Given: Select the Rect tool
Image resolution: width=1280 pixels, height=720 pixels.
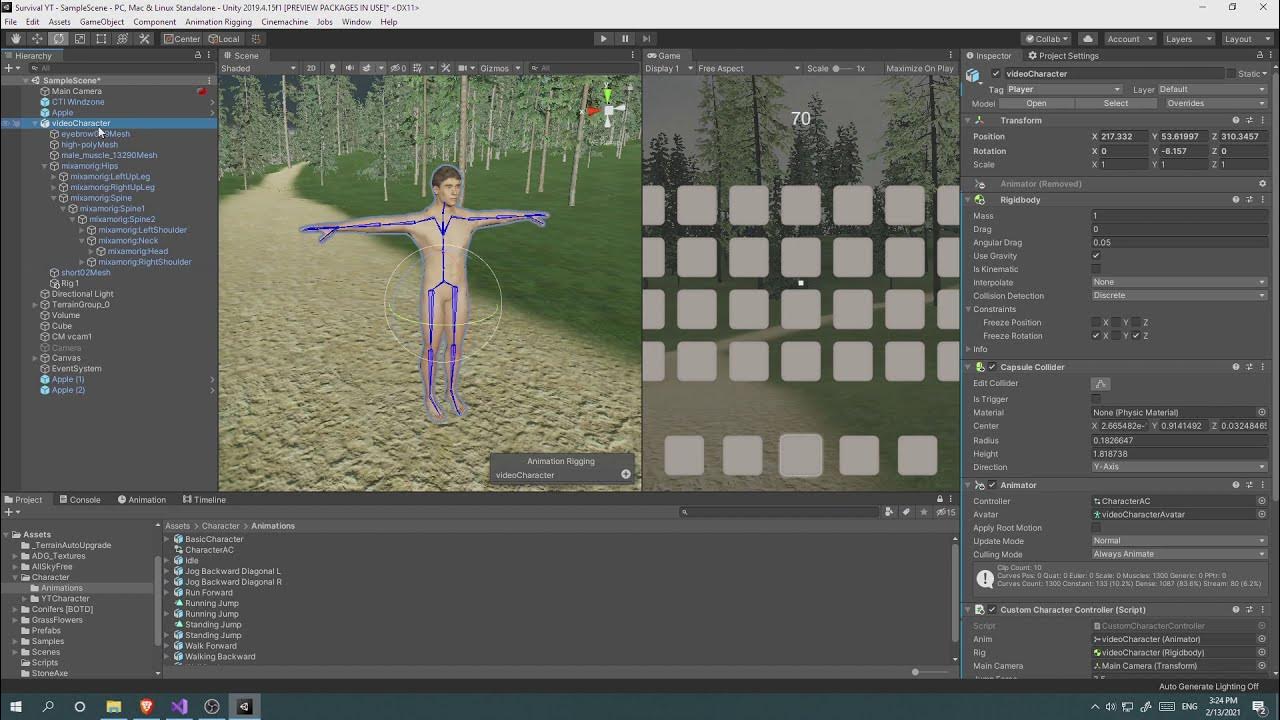Looking at the screenshot, I should (101, 39).
